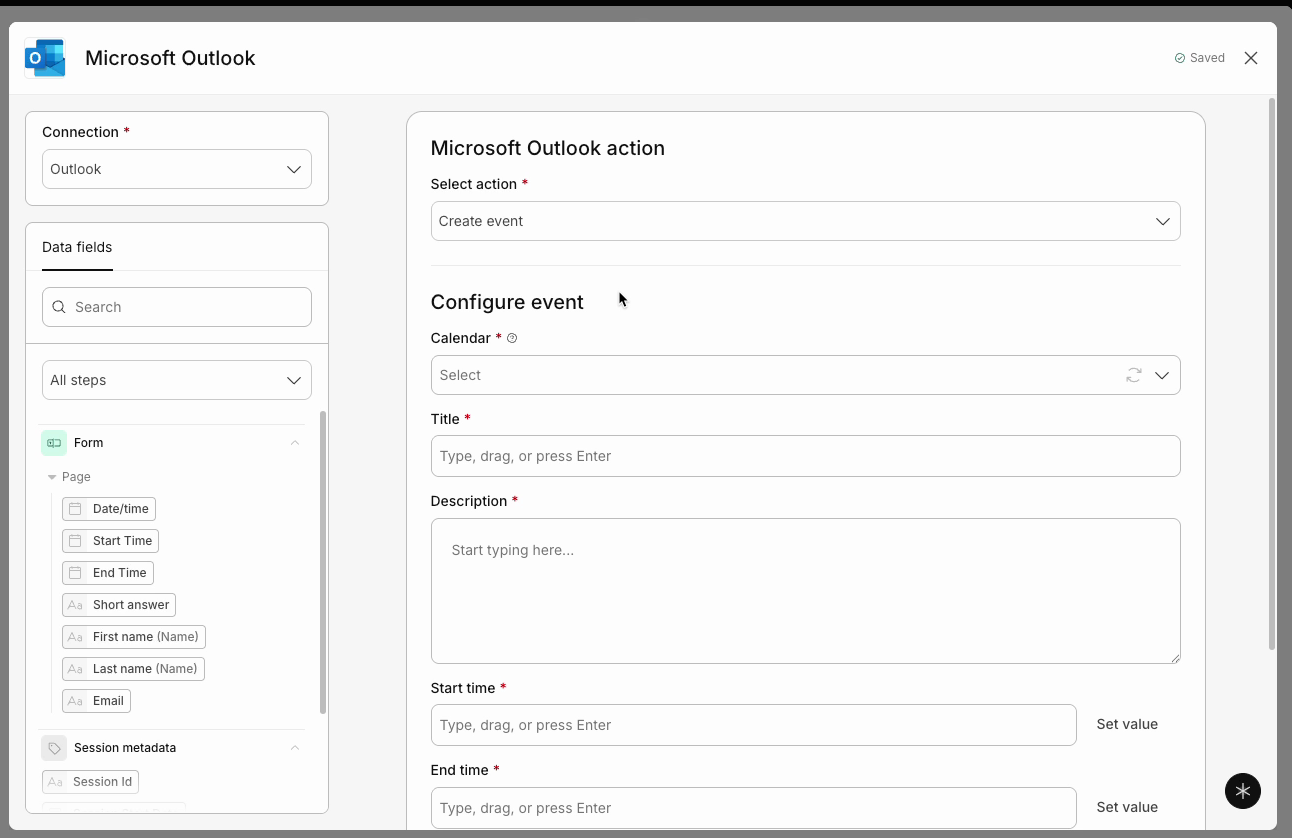The height and width of the screenshot is (838, 1292).
Task: Switch to the Data fields tab
Action: 77,247
